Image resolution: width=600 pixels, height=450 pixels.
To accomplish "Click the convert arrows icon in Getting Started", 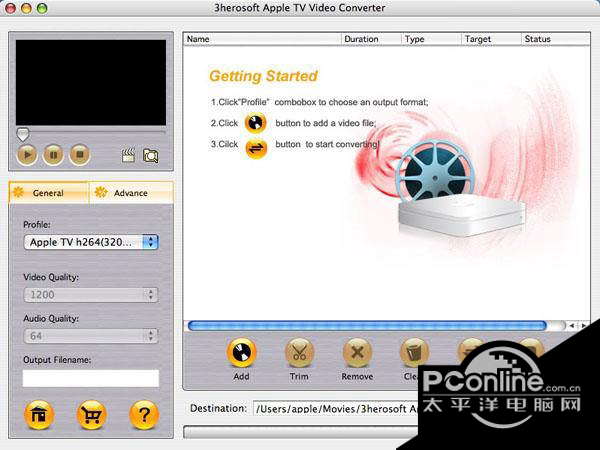I will coord(256,148).
